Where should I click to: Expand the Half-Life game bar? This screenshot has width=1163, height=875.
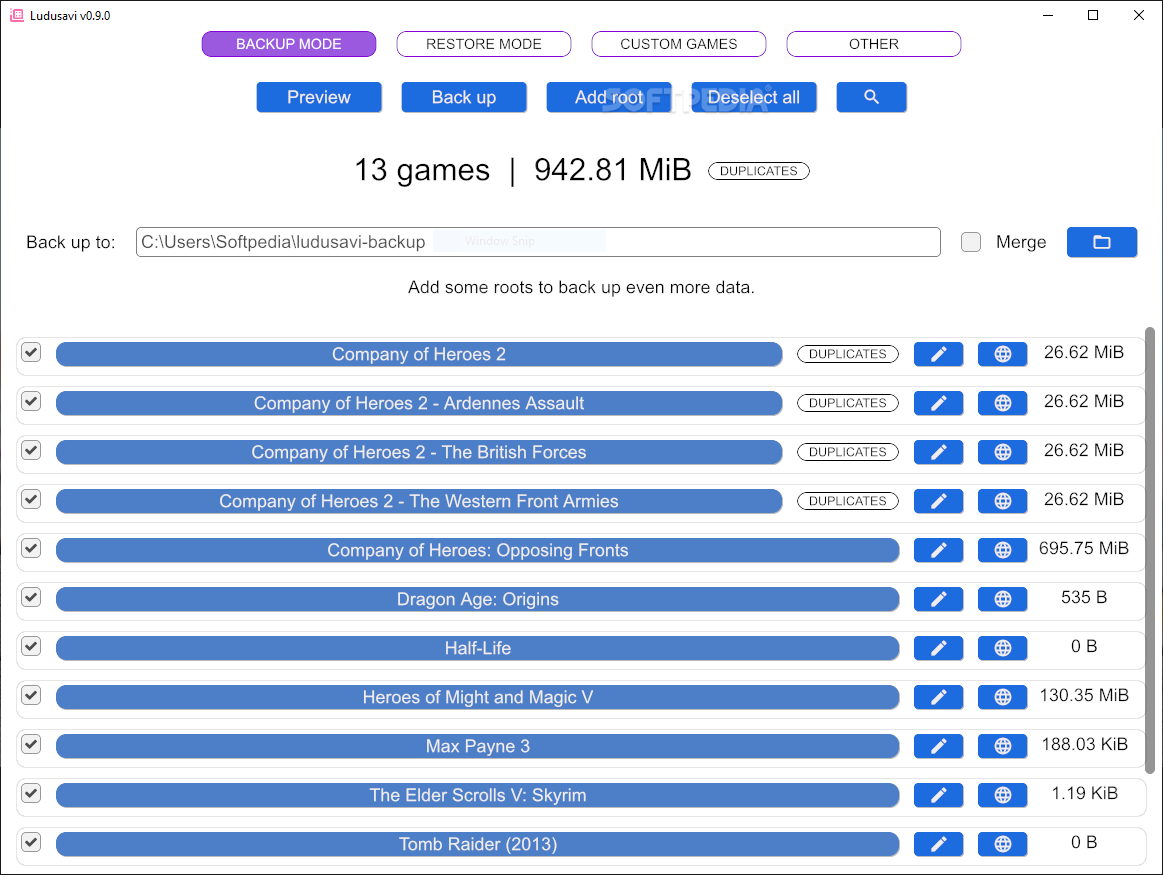[478, 647]
